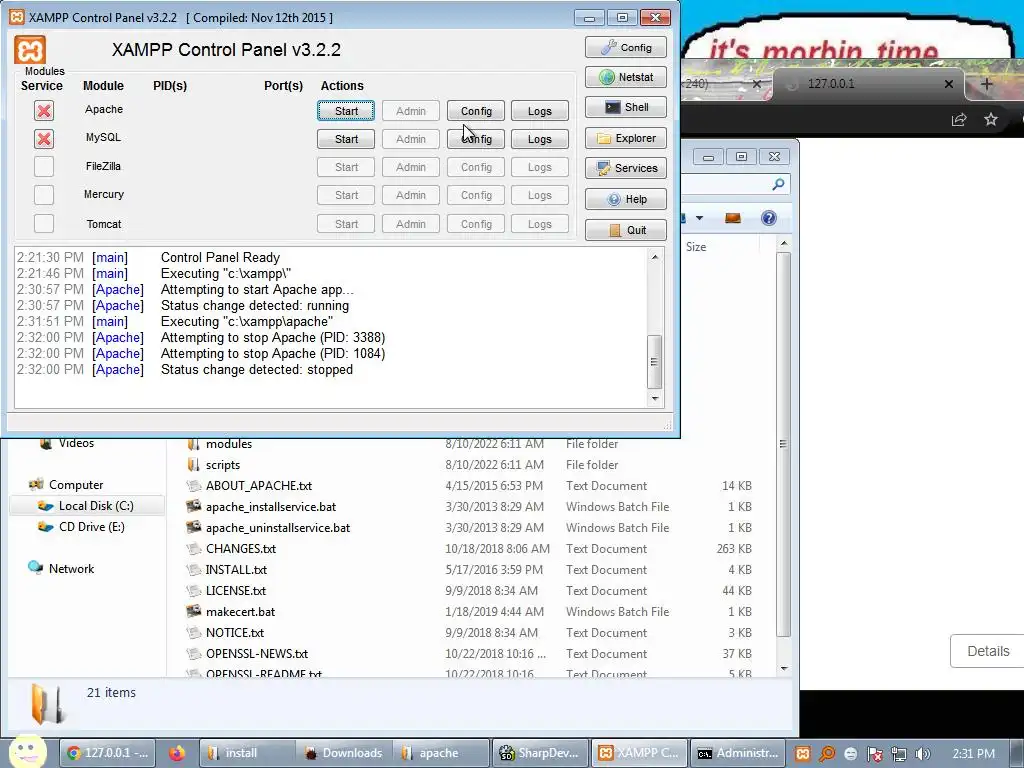Screen dimensions: 1024x768
Task: Open the Start menu smiley button
Action: (27, 752)
